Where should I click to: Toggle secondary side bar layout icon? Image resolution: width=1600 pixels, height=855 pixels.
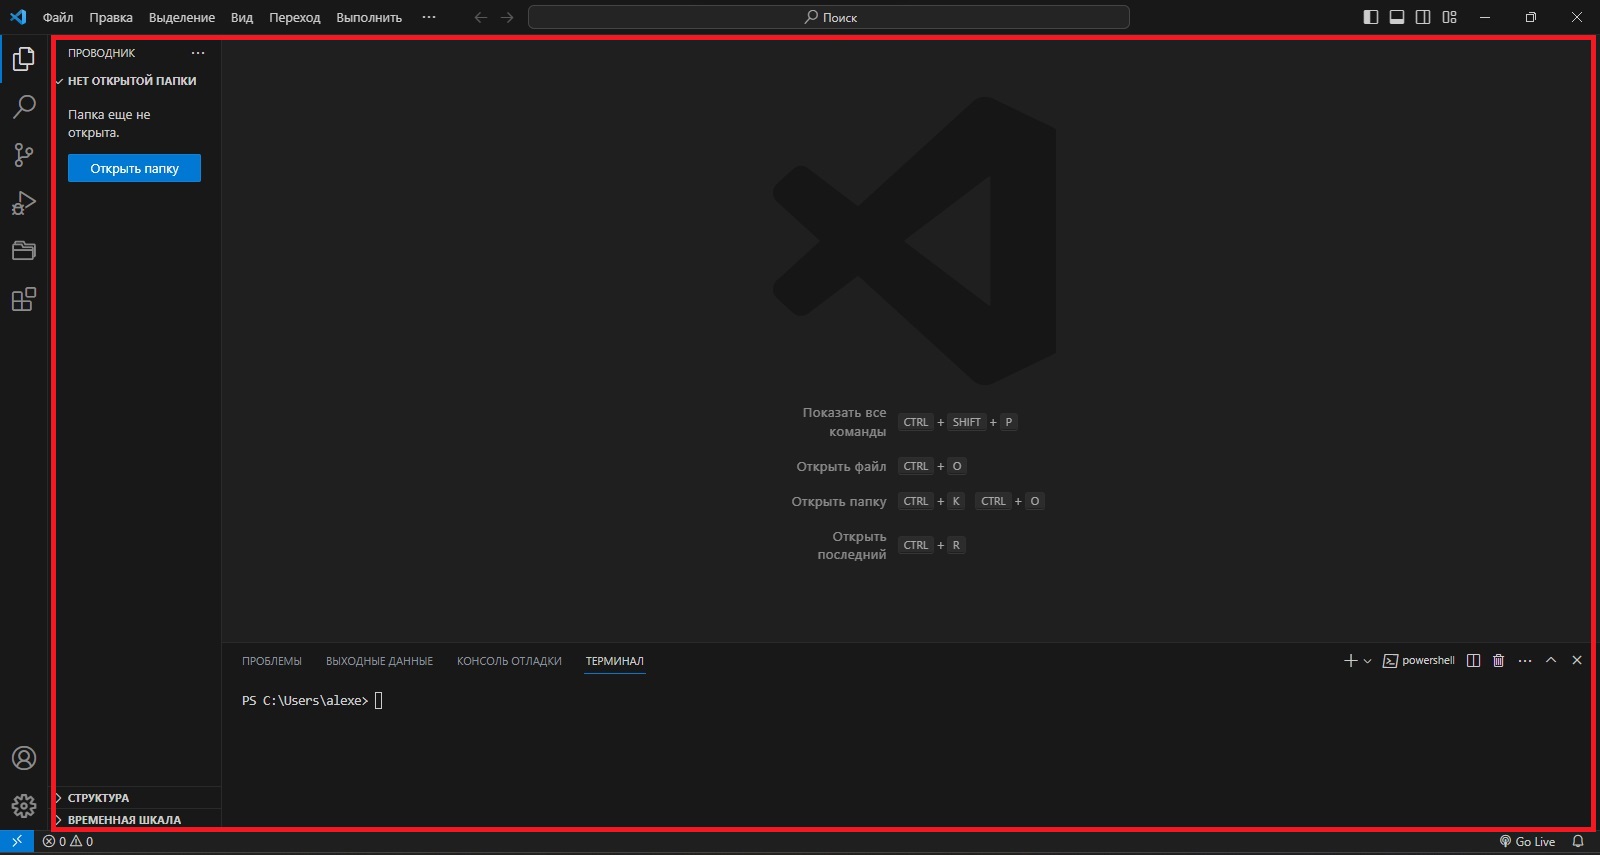pyautogui.click(x=1423, y=17)
